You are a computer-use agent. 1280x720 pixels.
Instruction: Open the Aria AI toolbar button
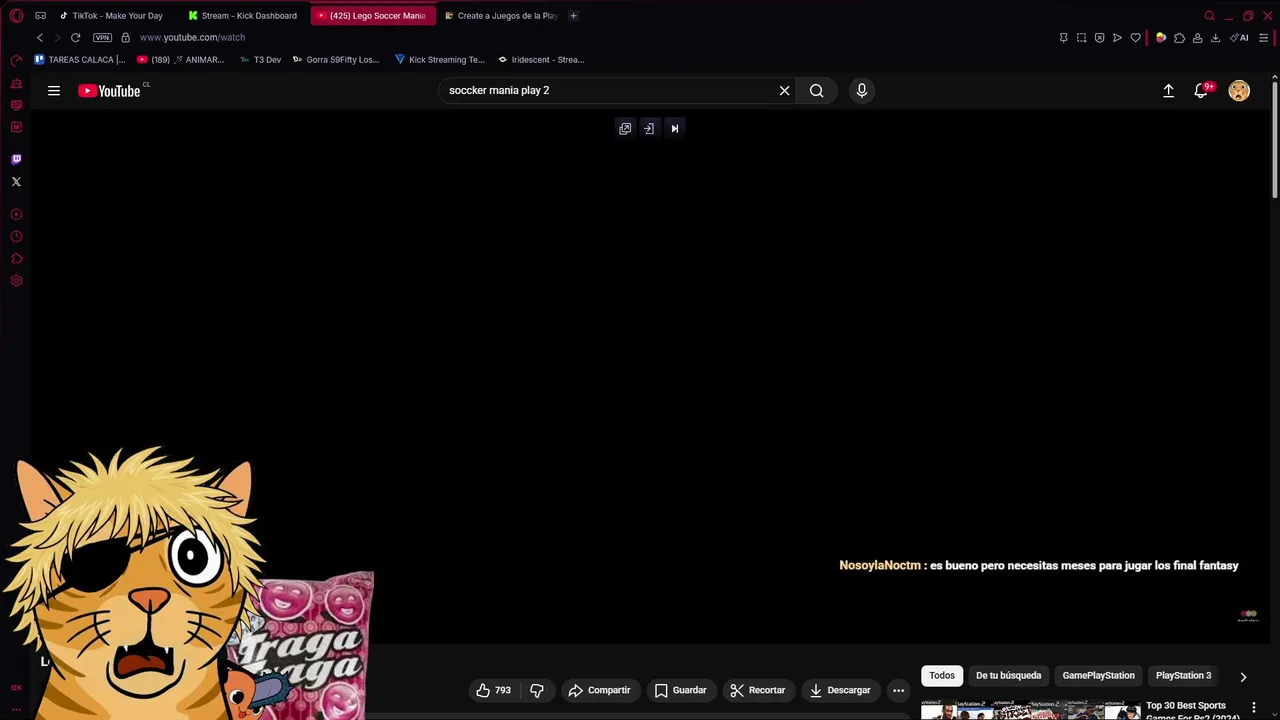tap(1240, 38)
